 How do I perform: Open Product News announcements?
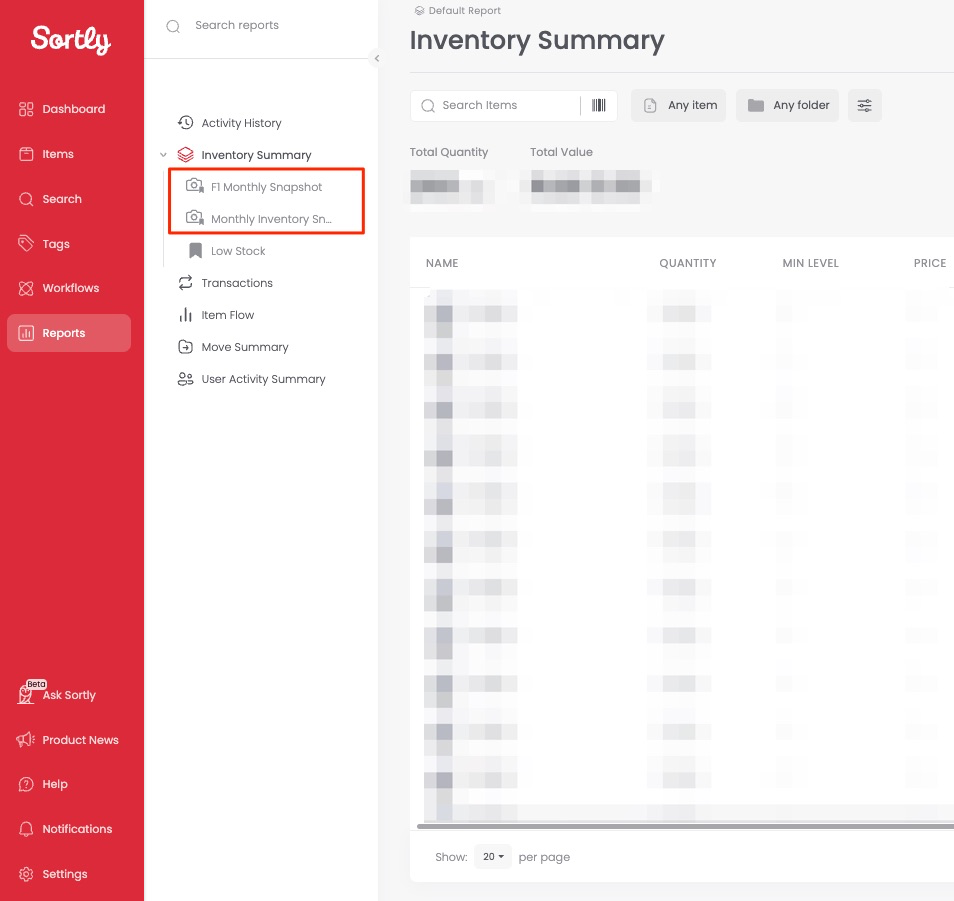click(79, 740)
